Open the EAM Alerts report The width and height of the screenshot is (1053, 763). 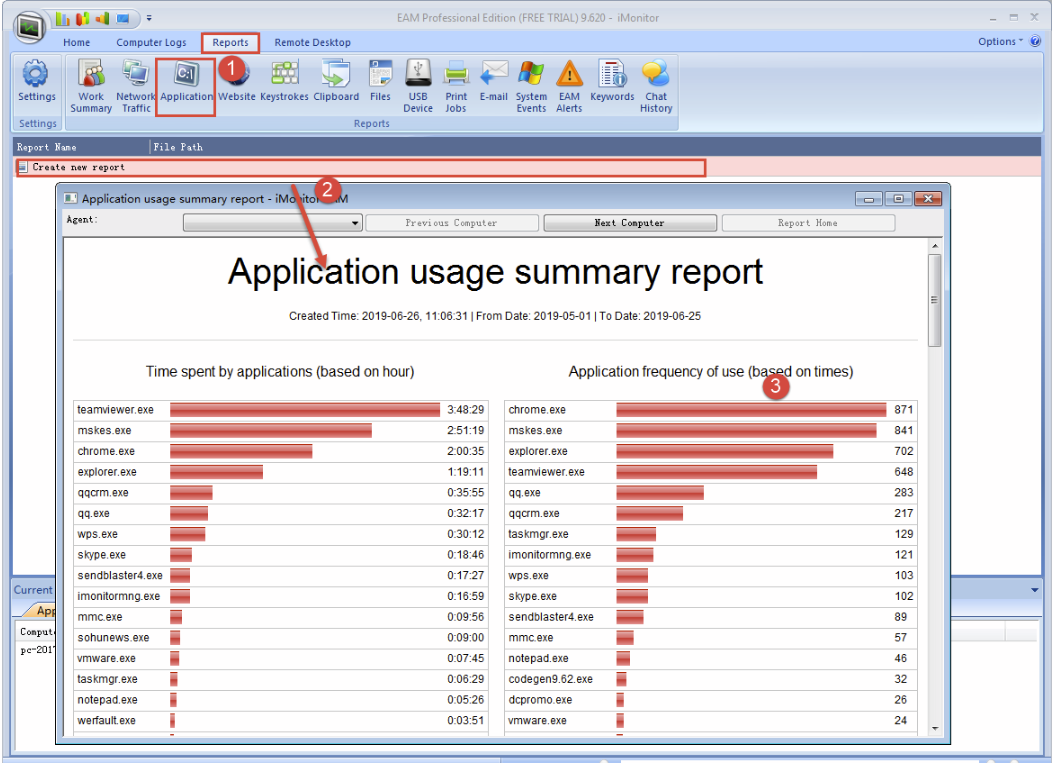point(569,86)
